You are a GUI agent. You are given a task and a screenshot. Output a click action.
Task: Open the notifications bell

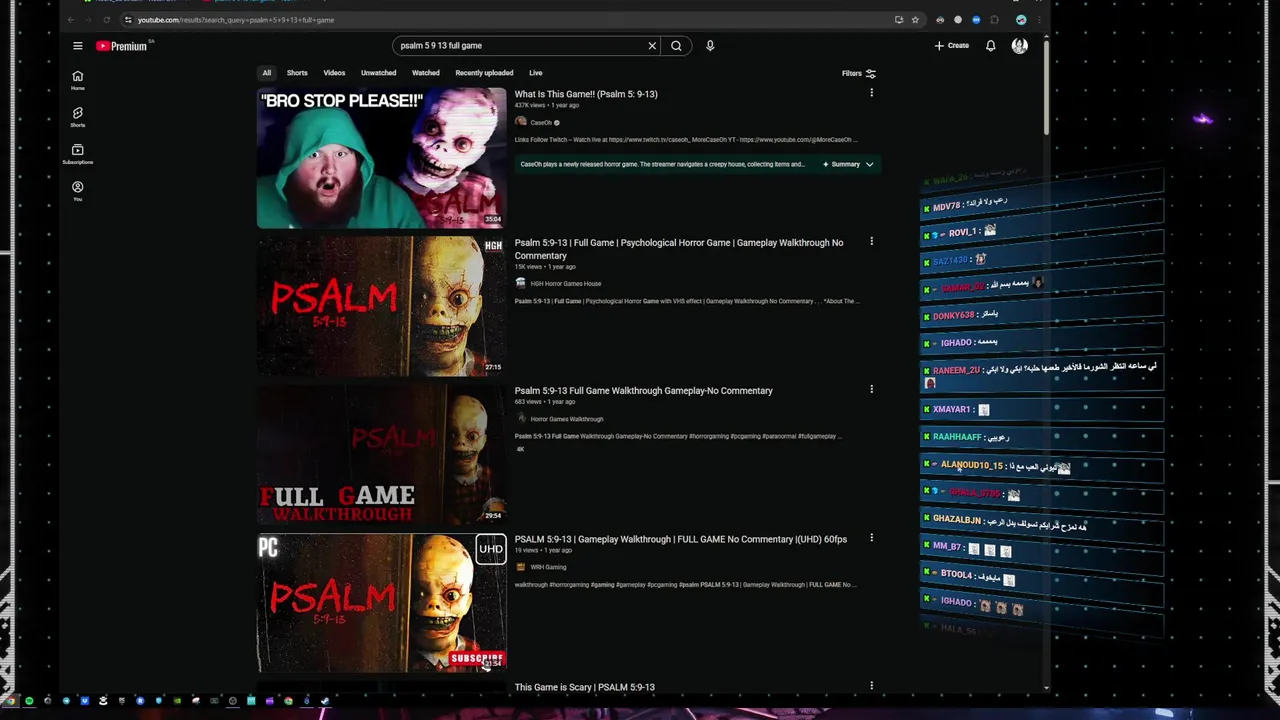click(x=990, y=46)
